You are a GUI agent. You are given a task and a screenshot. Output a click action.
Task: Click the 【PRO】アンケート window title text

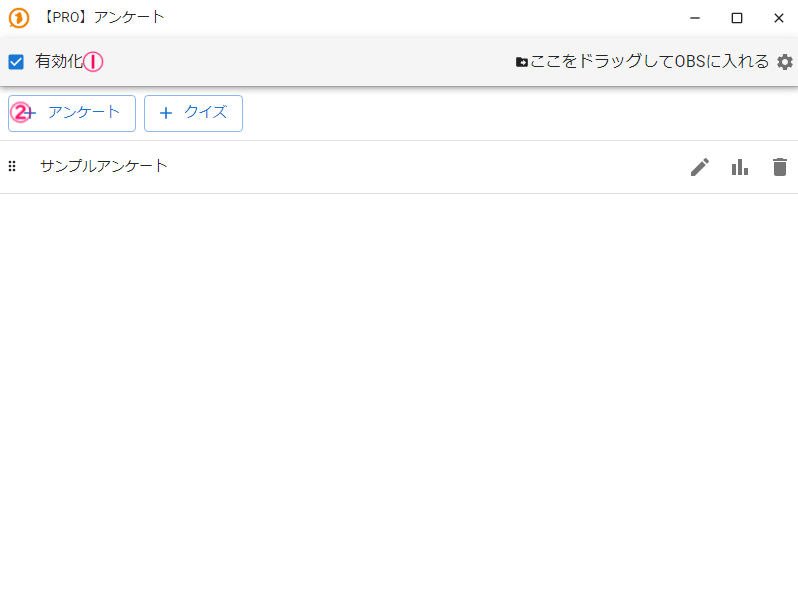[x=103, y=18]
